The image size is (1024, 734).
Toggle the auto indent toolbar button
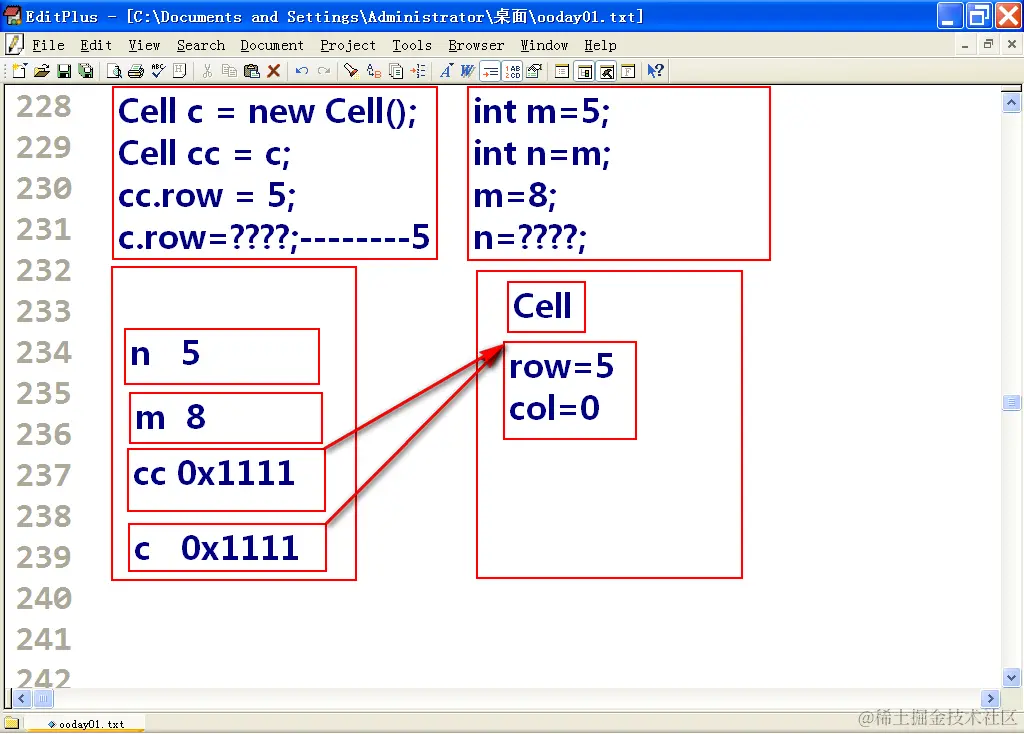tap(490, 71)
